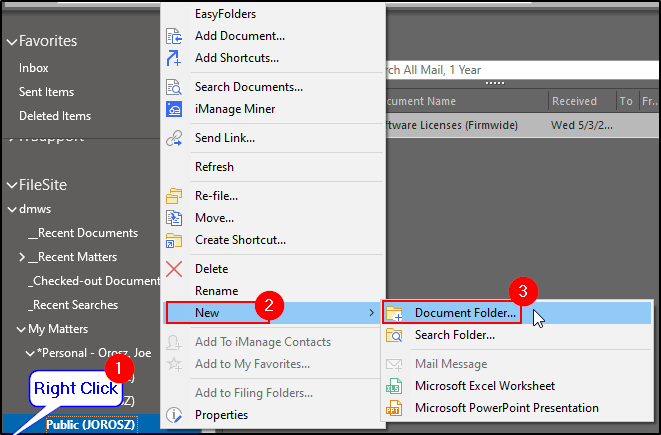Select Microsoft Excel Worksheet submenu entry
Image resolution: width=661 pixels, height=435 pixels.
(x=485, y=386)
